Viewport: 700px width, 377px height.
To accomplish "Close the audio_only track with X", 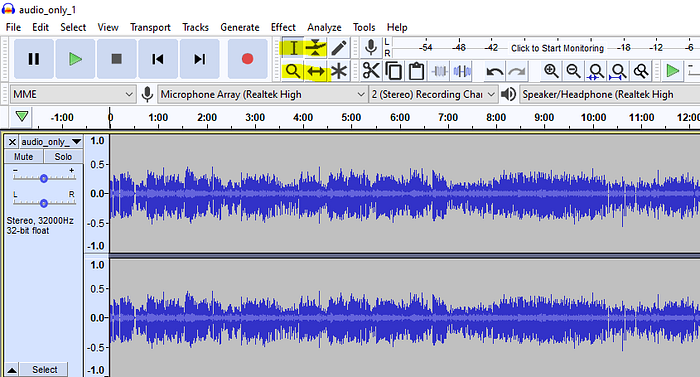I will pos(12,142).
